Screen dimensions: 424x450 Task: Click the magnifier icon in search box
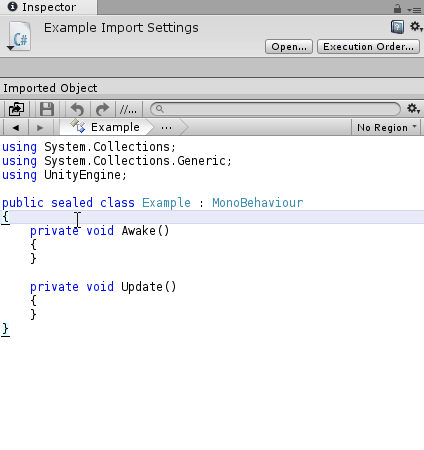pos(160,109)
